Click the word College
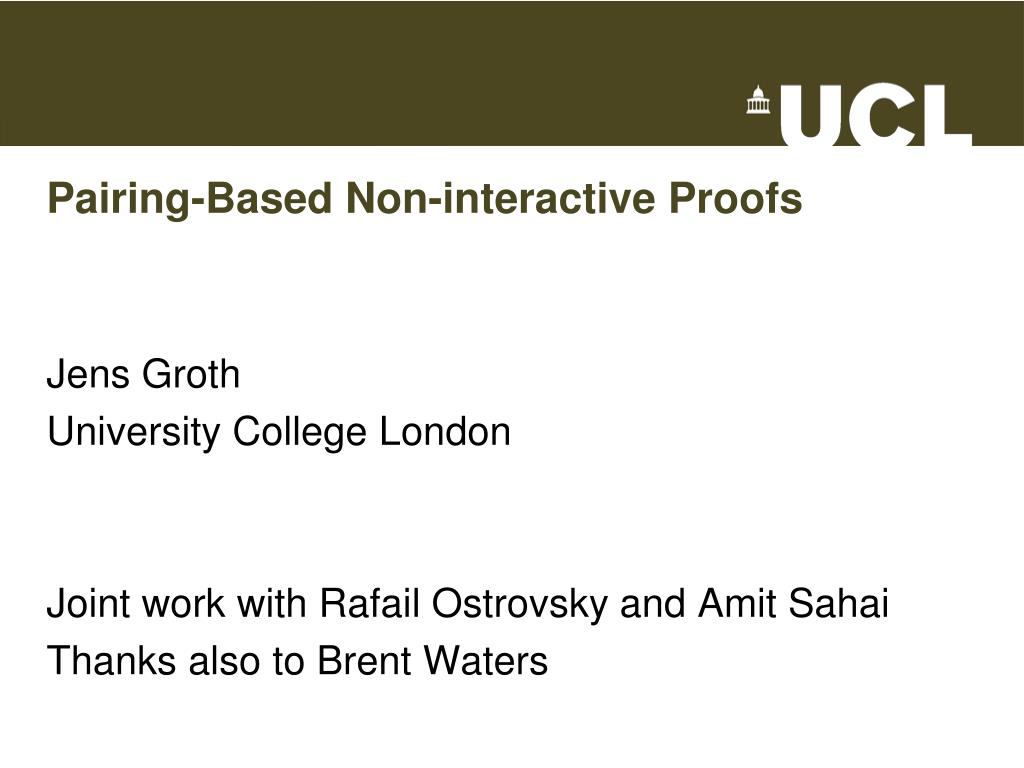1024x768 pixels. click(x=300, y=433)
